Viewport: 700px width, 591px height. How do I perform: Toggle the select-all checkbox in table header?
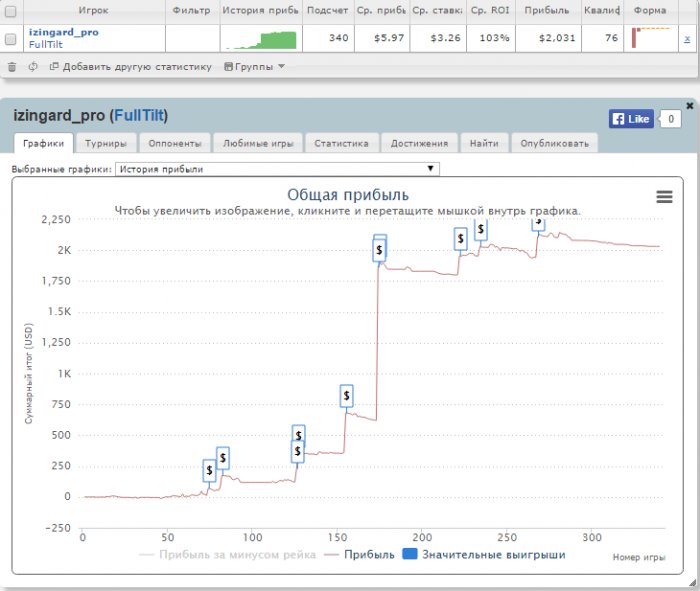coord(10,11)
